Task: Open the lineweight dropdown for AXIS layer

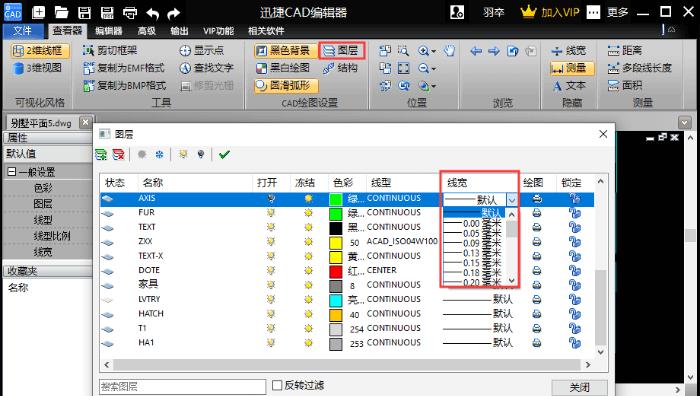Action: tap(512, 200)
